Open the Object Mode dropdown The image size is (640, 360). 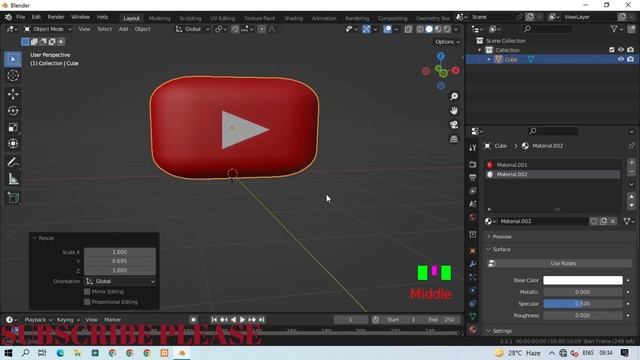point(47,29)
